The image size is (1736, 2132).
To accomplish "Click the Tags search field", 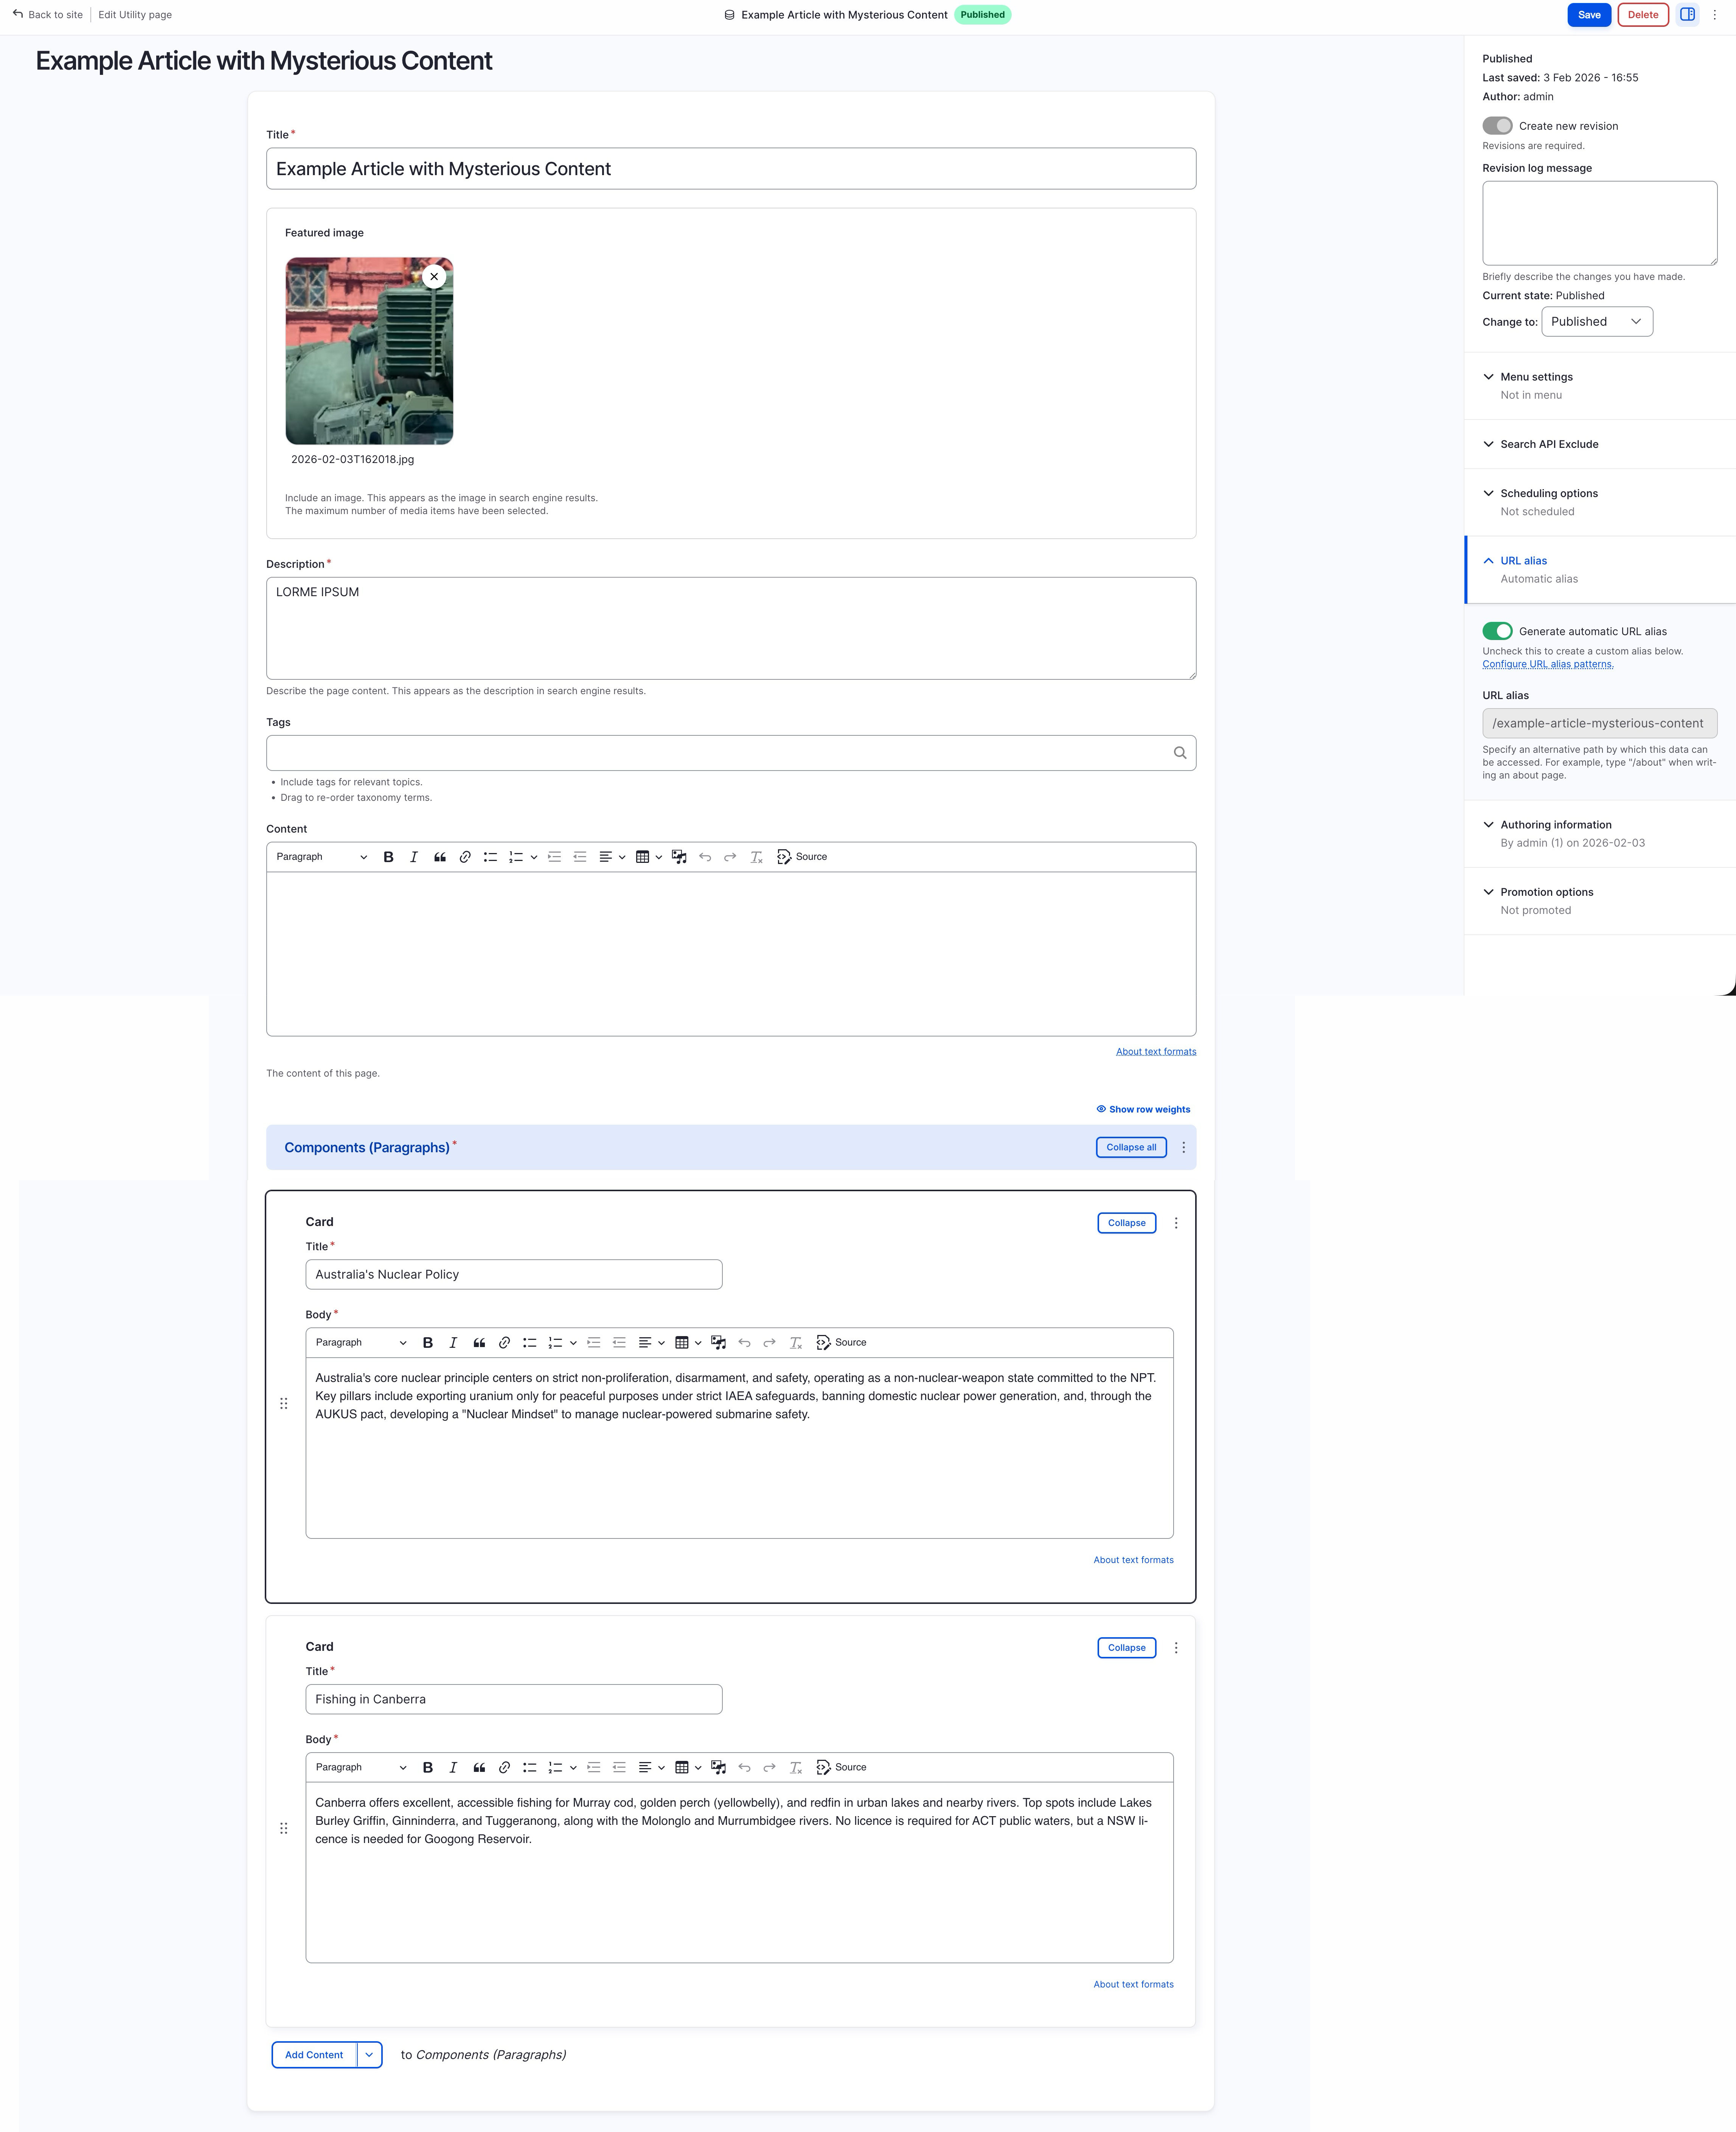I will (720, 753).
